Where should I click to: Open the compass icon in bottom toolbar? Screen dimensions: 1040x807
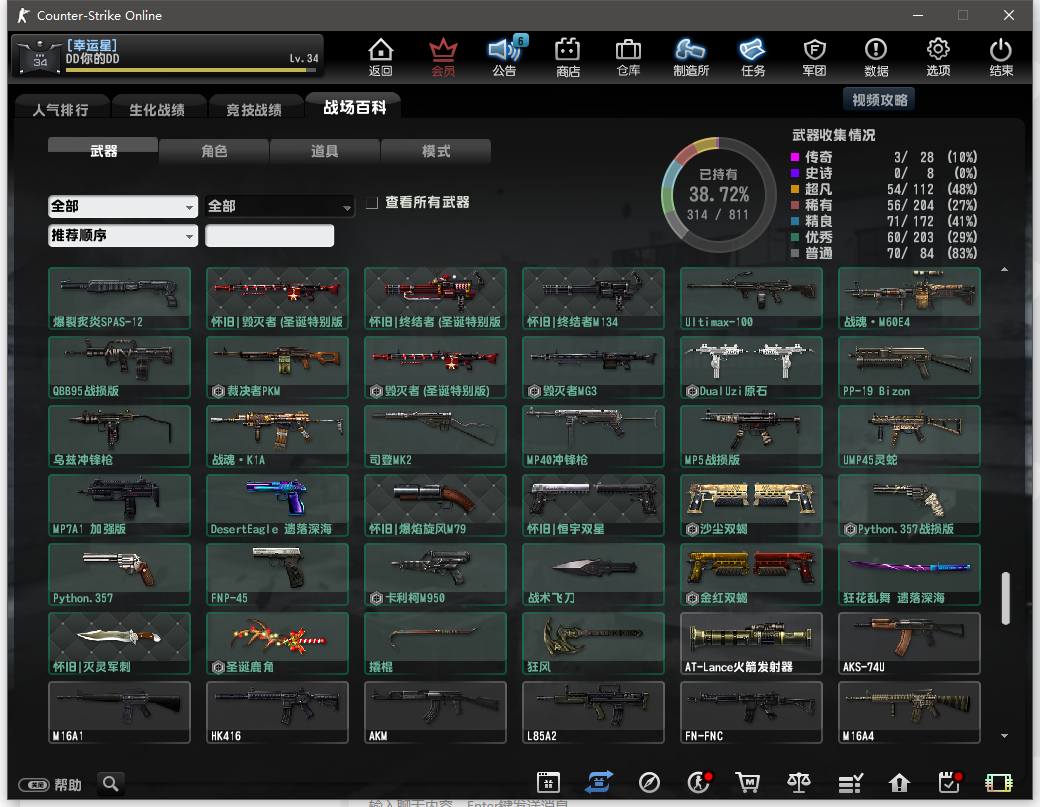pyautogui.click(x=649, y=783)
